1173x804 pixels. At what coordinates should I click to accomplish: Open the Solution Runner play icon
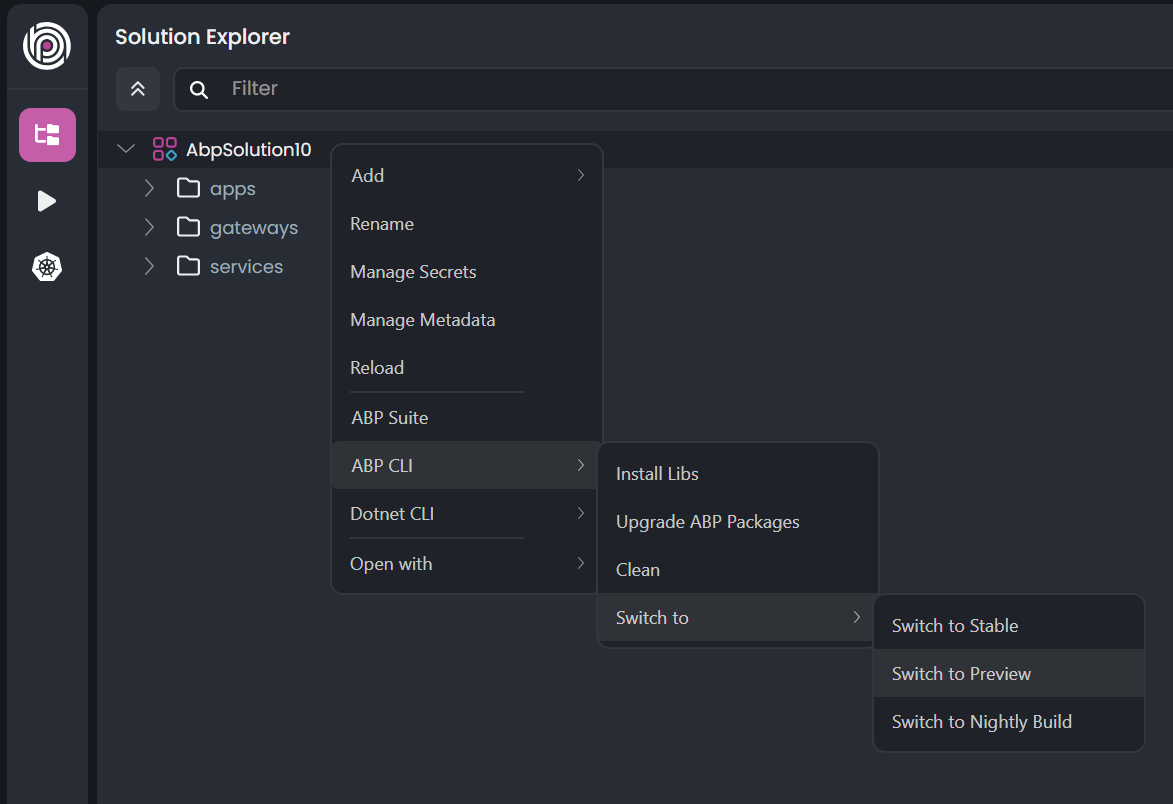(47, 201)
